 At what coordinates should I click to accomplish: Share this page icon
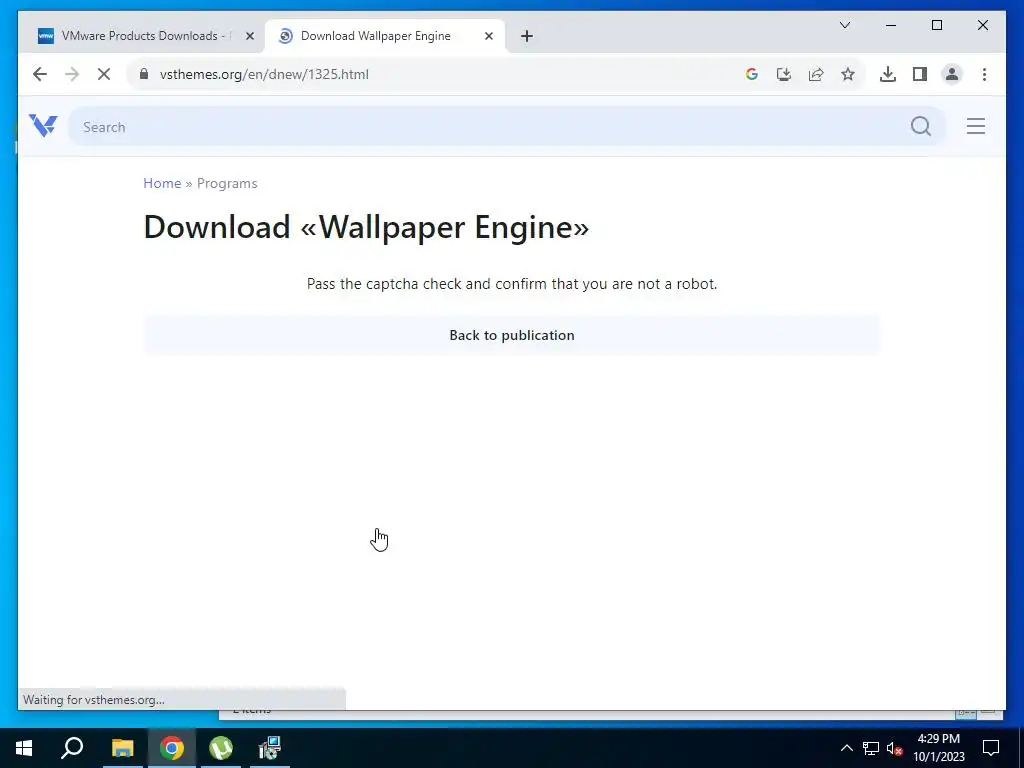pos(816,74)
